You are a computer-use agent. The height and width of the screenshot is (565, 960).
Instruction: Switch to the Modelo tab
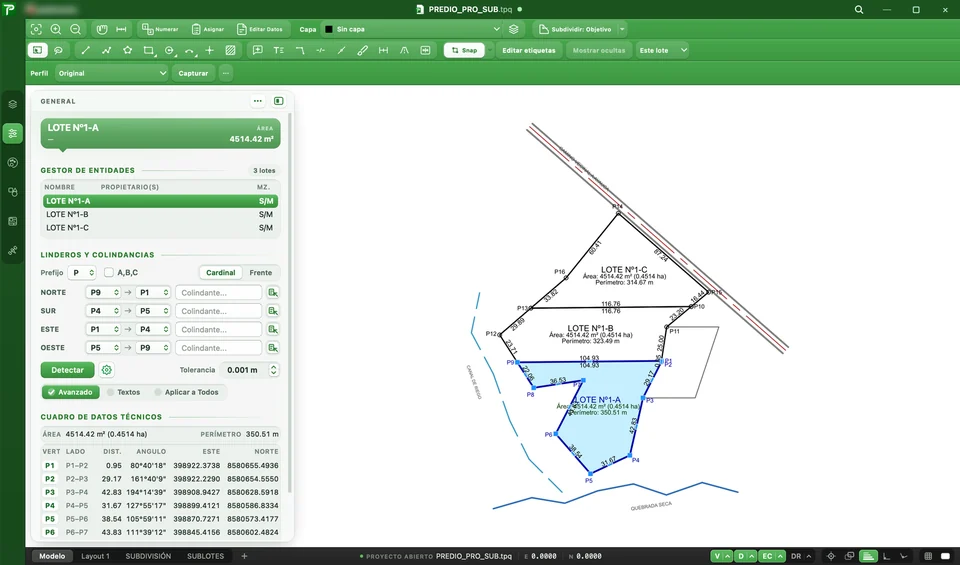pyautogui.click(x=52, y=556)
